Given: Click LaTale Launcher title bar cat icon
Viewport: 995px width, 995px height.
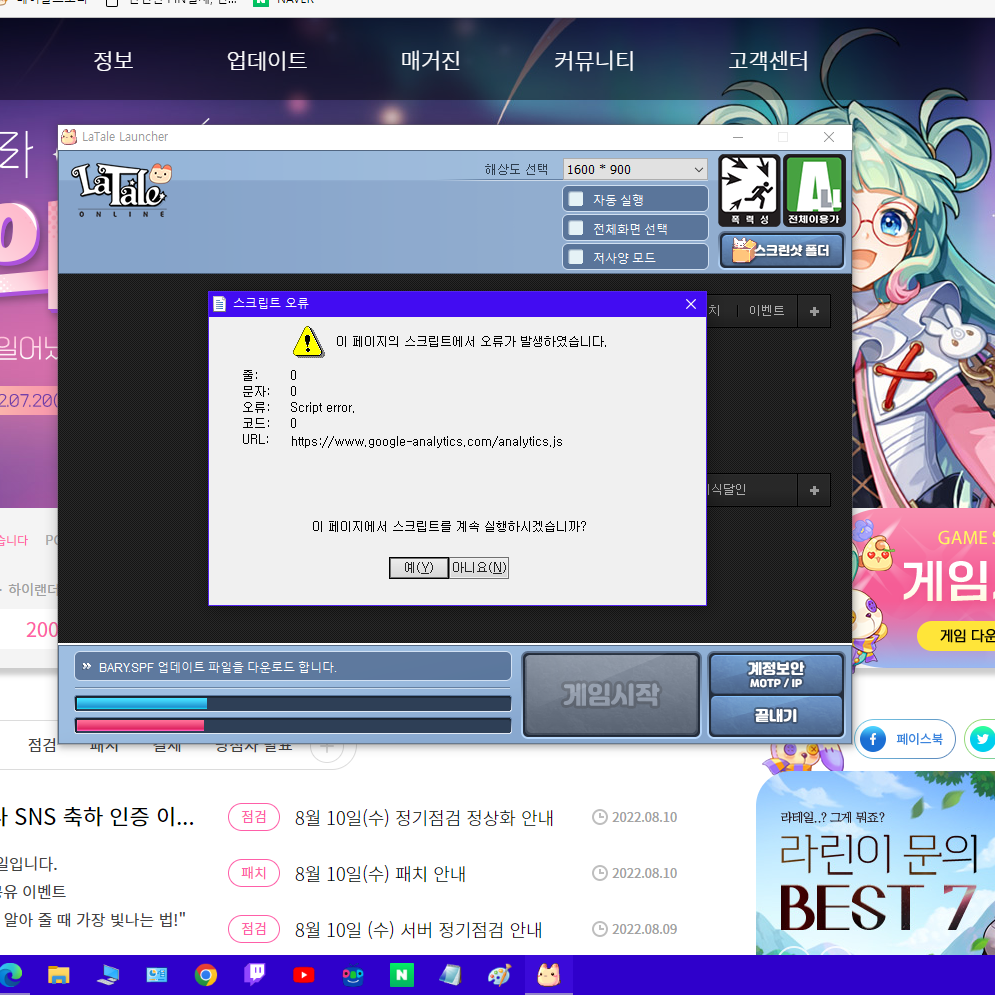Looking at the screenshot, I should click(x=69, y=136).
